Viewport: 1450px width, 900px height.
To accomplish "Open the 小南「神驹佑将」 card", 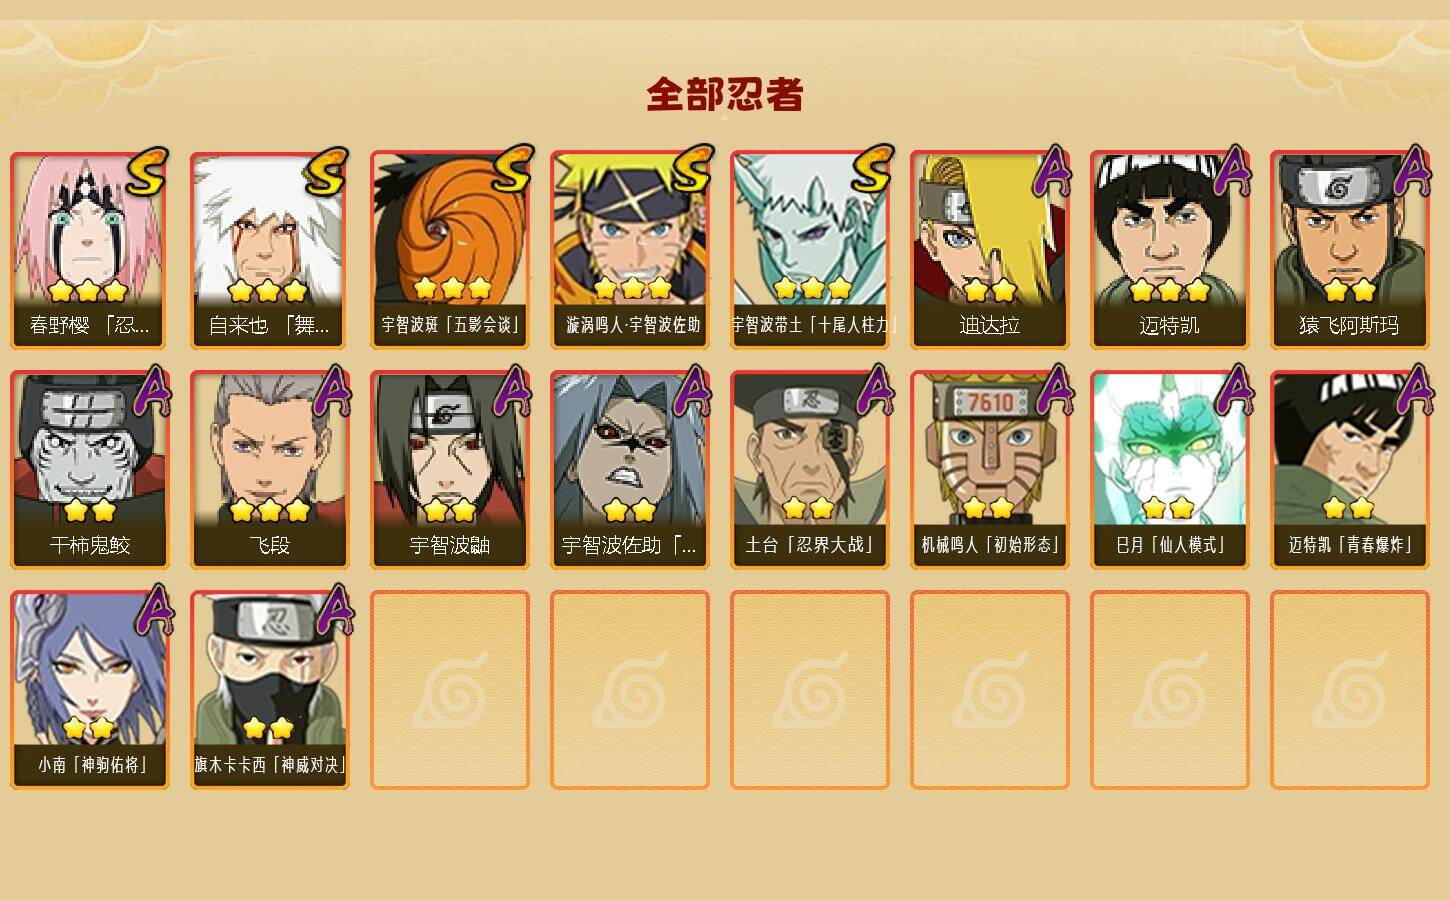I will (90, 690).
